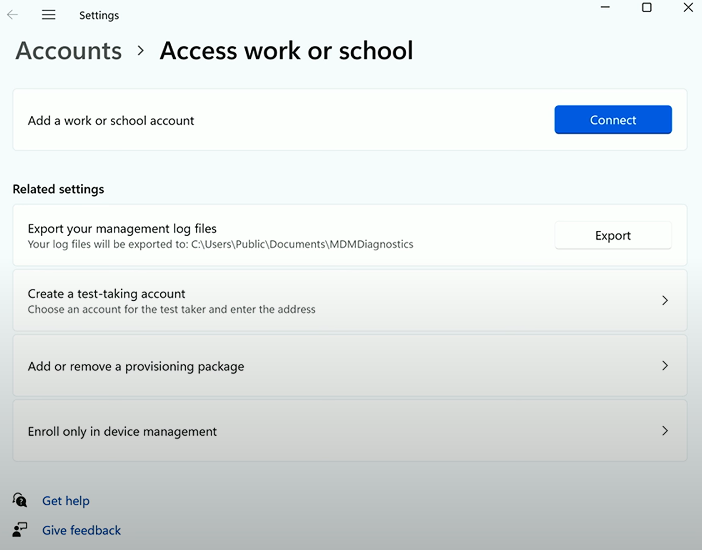Click the Get help icon
This screenshot has height=550, width=702.
(x=20, y=500)
